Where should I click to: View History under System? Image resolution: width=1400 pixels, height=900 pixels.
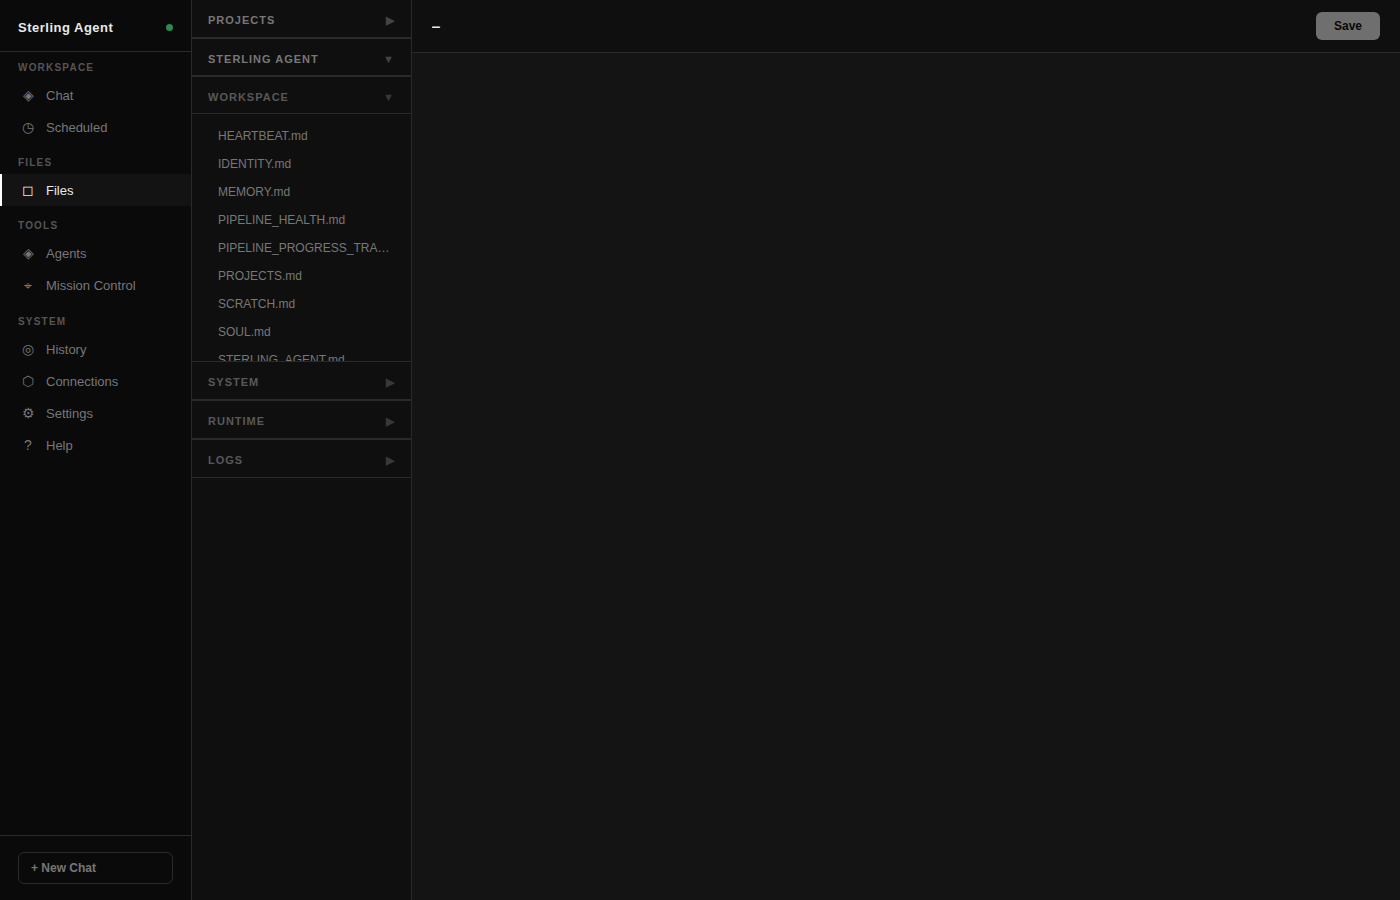click(x=95, y=350)
